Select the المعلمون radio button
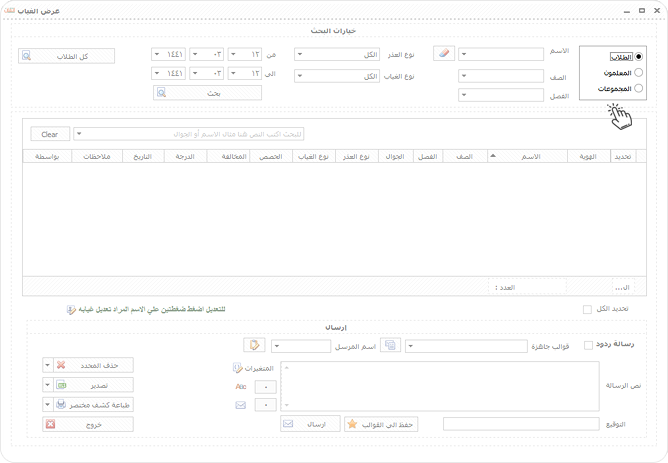The width and height of the screenshot is (668, 463). coord(638,72)
